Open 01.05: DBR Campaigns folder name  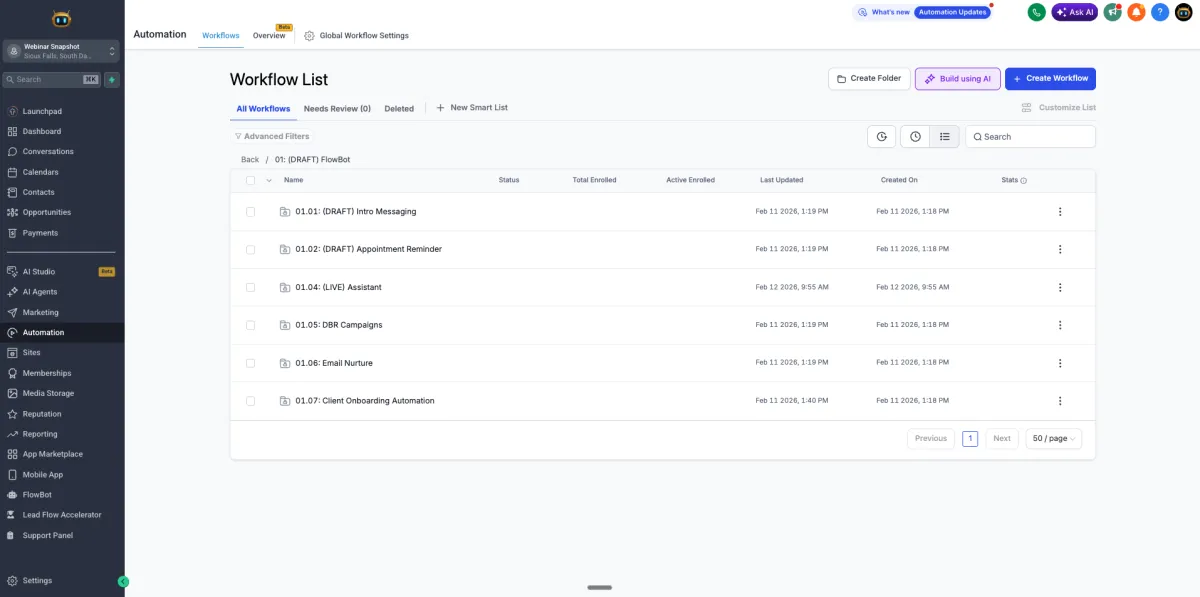[339, 325]
